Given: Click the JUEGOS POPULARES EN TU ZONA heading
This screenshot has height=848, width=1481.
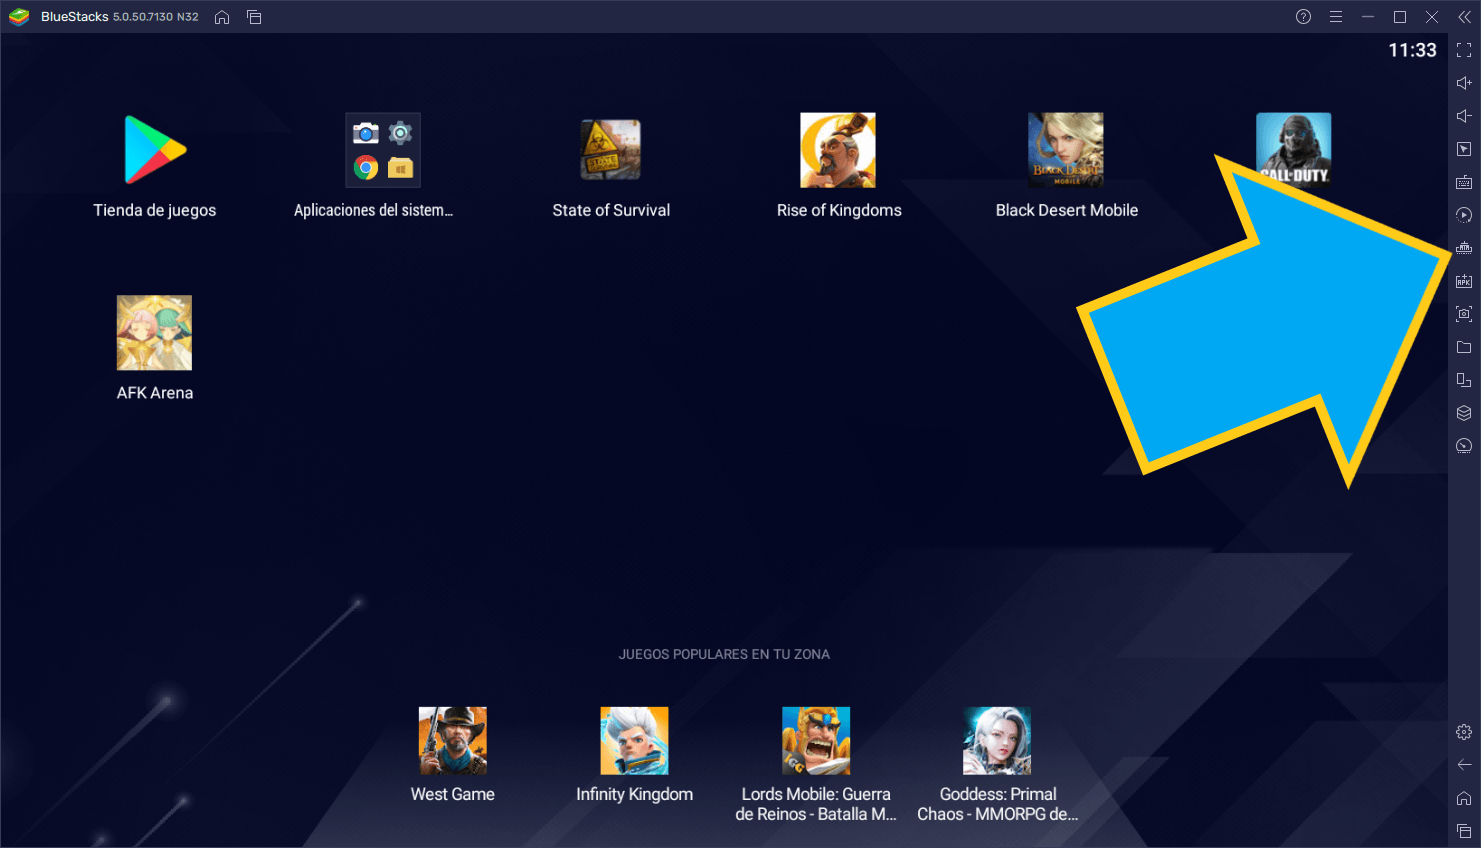Looking at the screenshot, I should tap(724, 654).
